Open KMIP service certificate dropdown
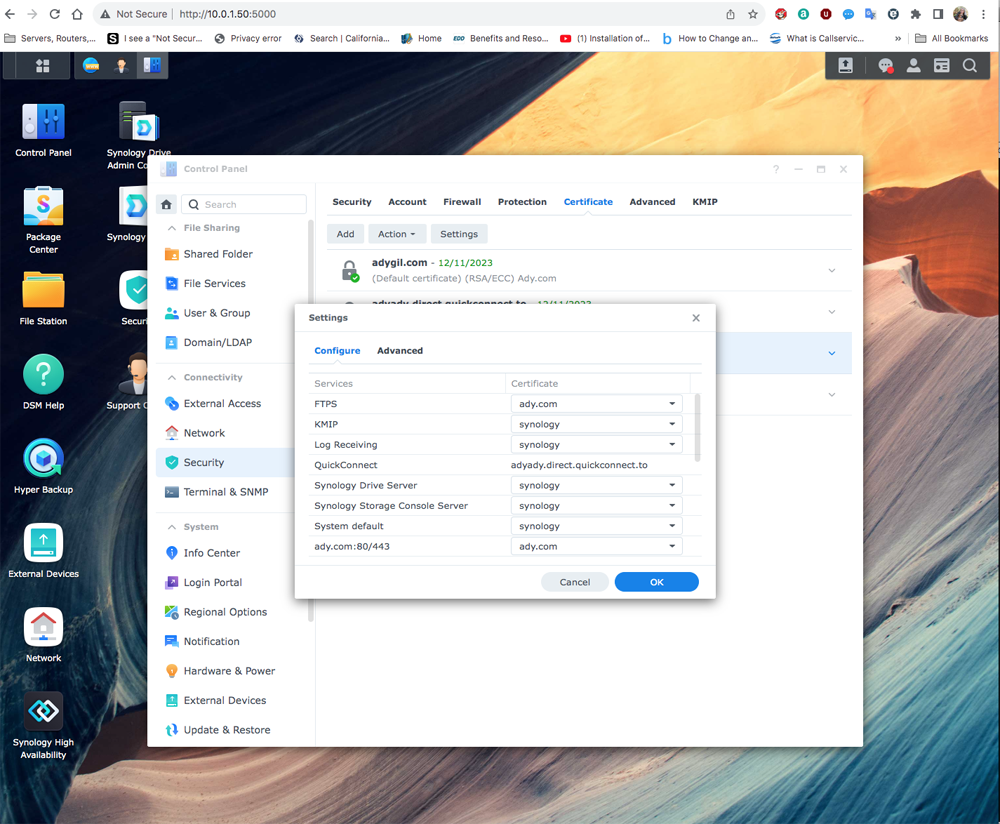The image size is (1000, 824). (596, 424)
